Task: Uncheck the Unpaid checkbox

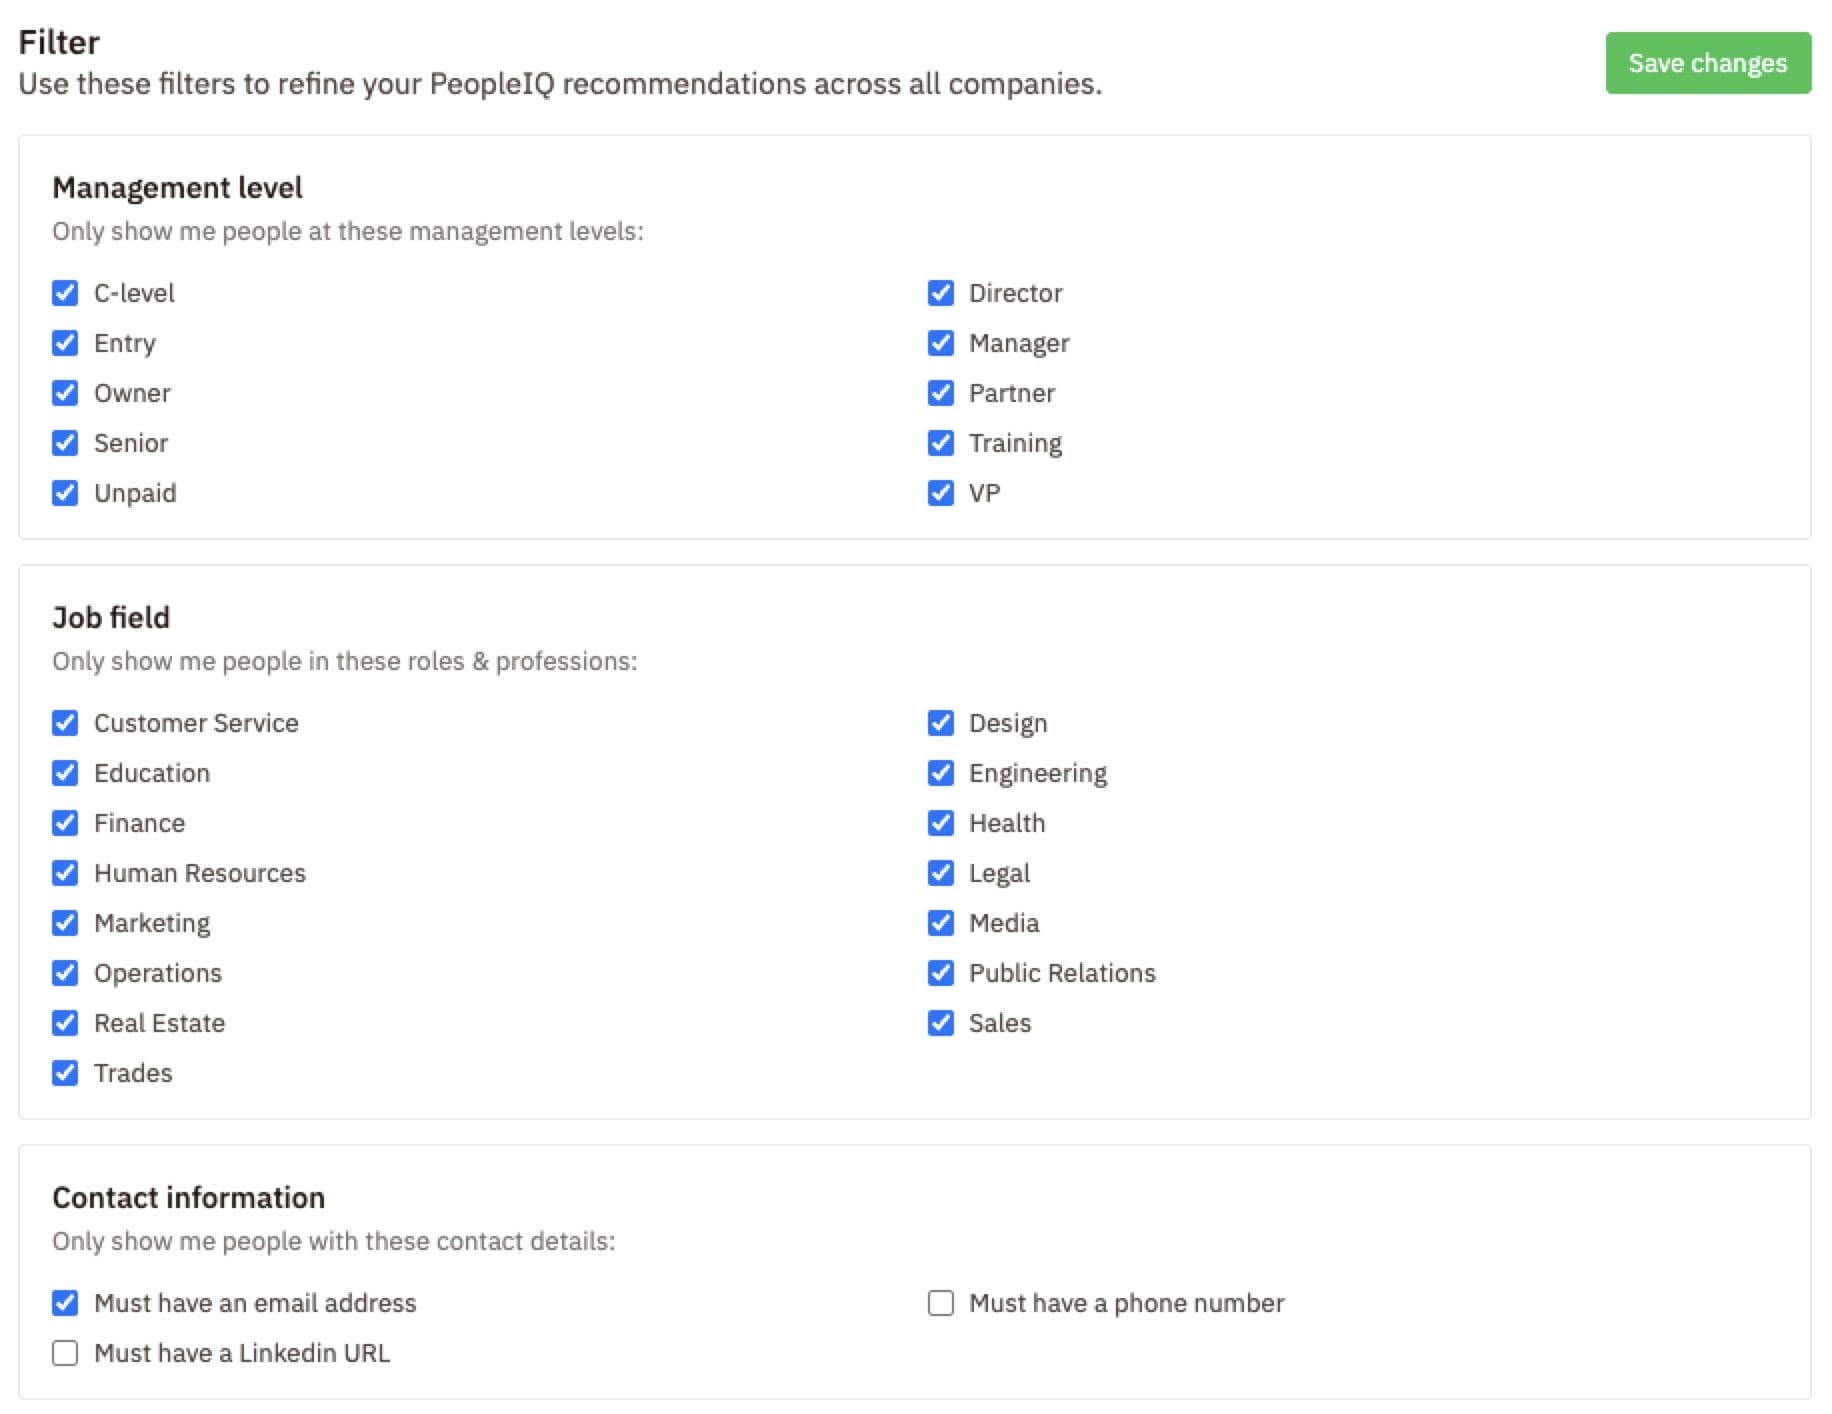Action: (65, 493)
